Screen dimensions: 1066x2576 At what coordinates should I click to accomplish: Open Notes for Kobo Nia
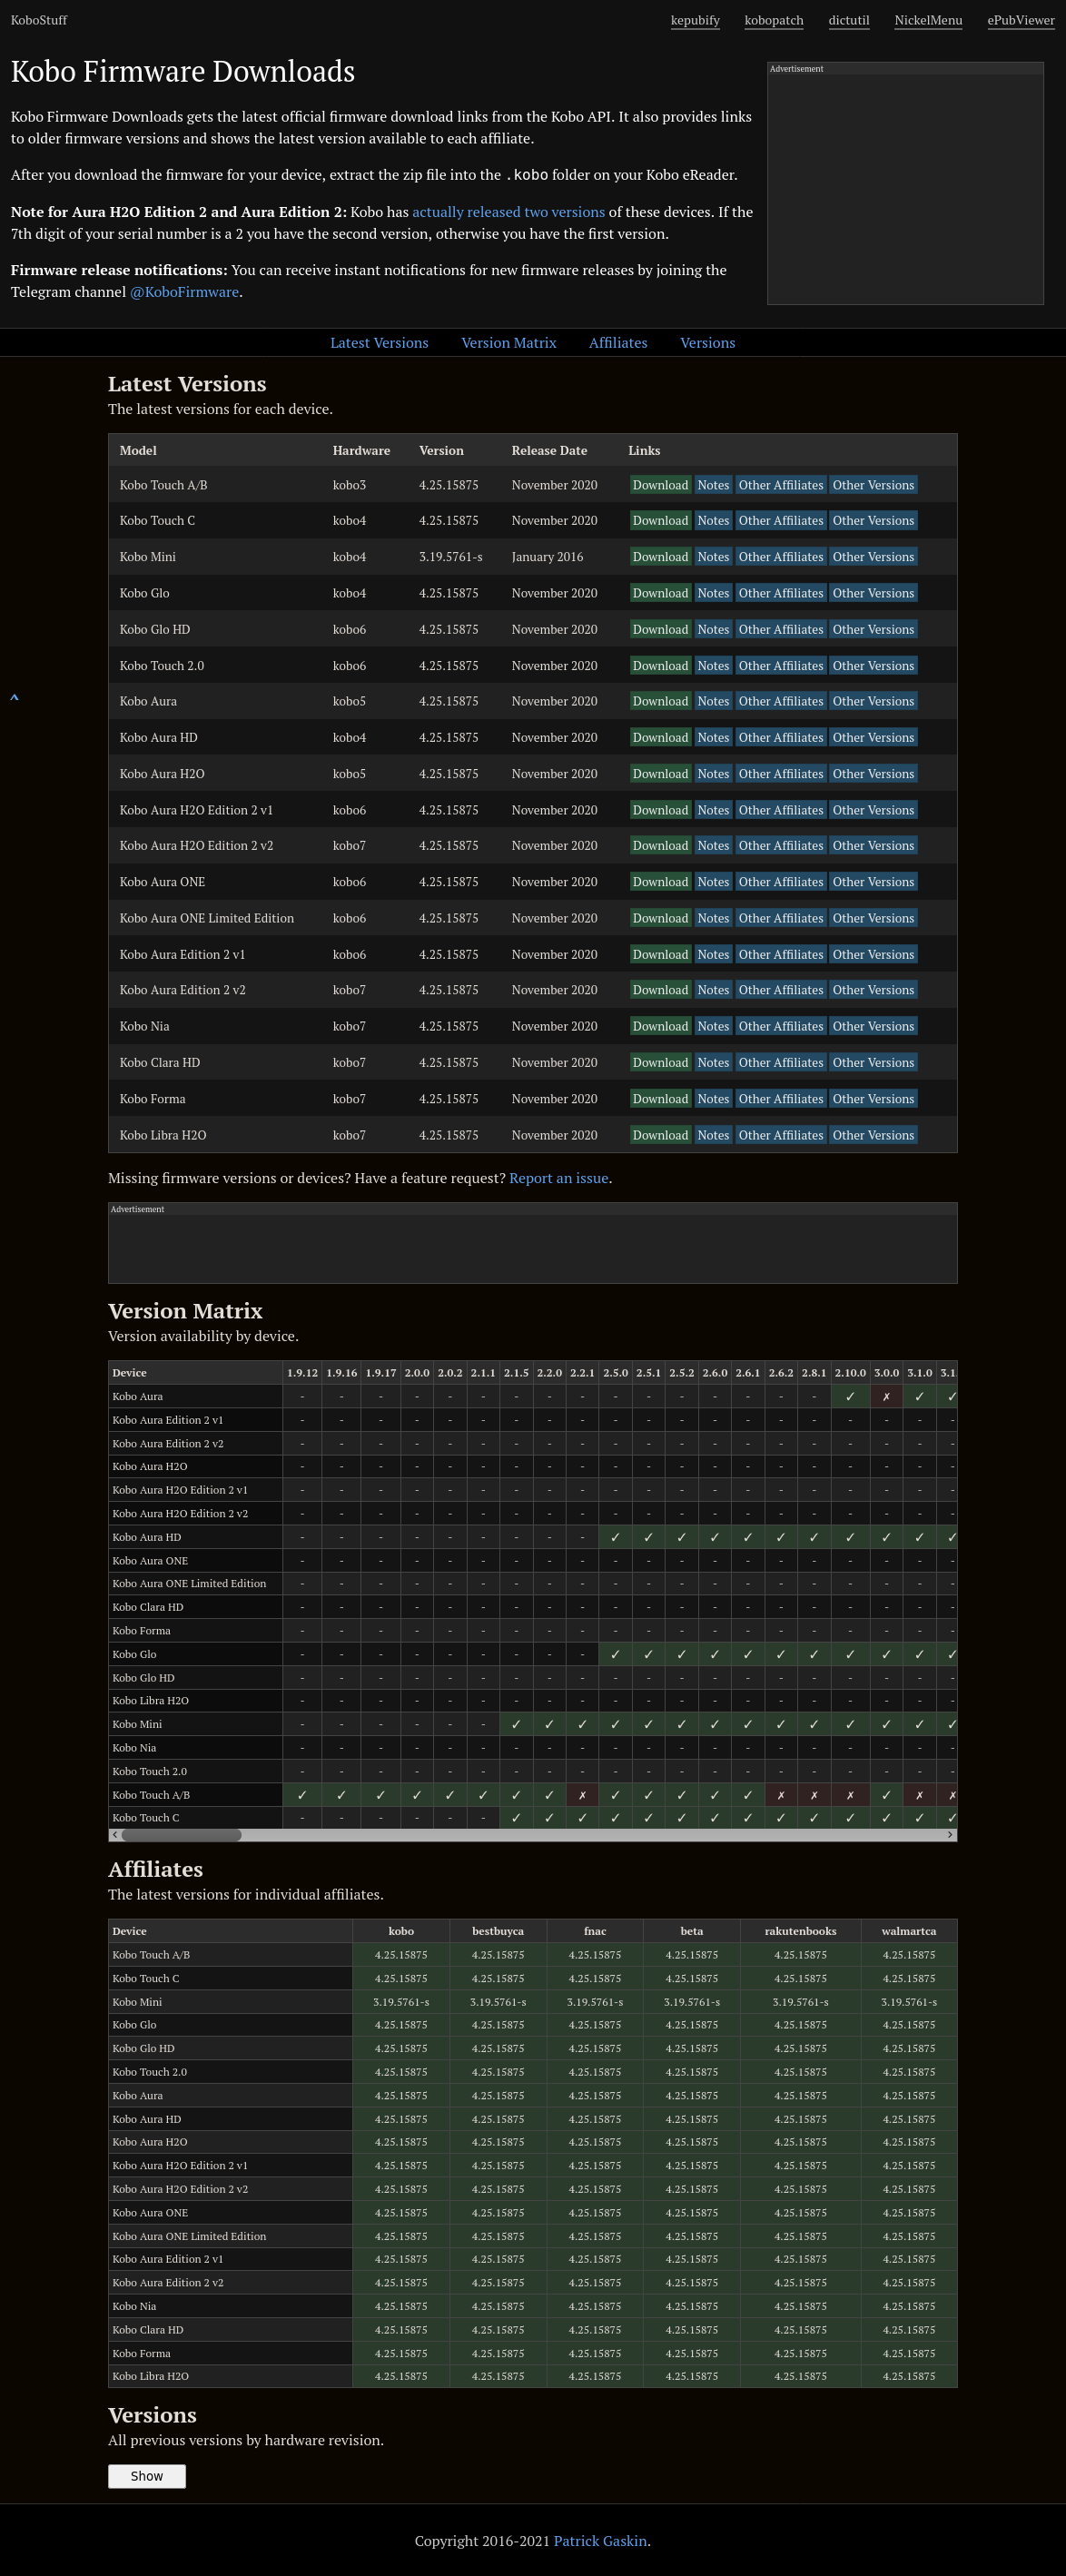[x=713, y=1027]
